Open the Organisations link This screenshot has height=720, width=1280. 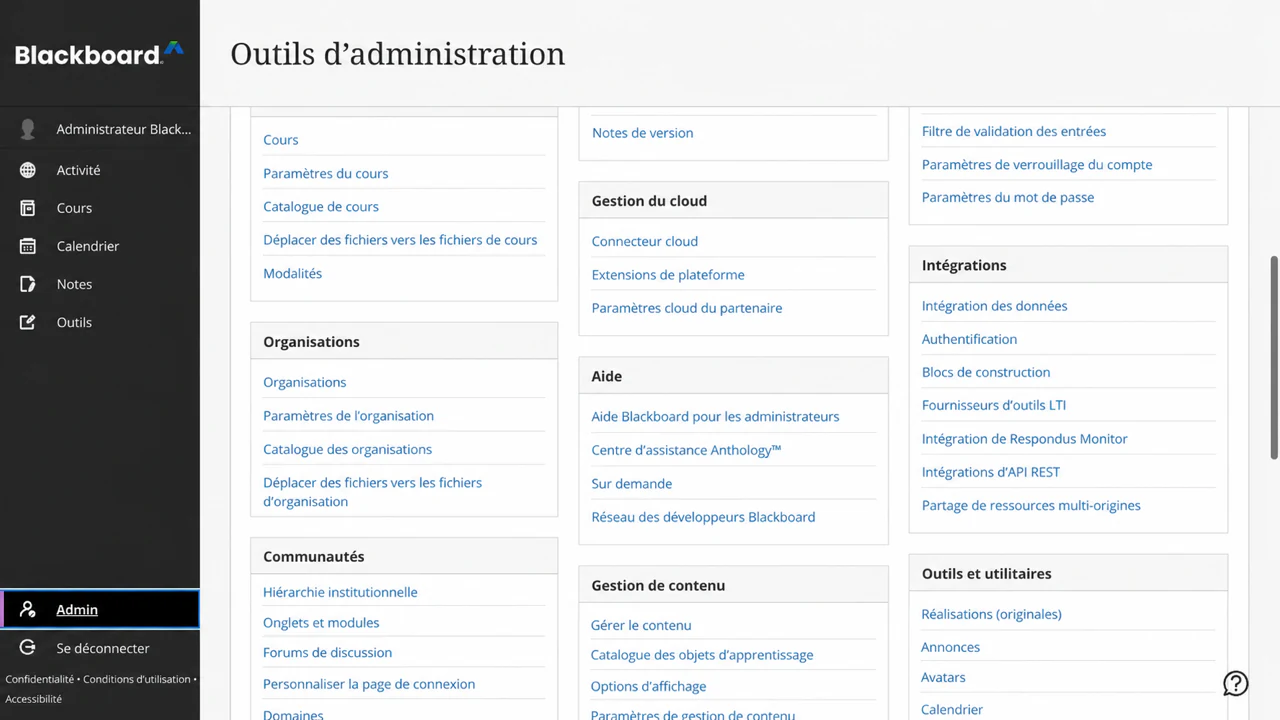(304, 382)
